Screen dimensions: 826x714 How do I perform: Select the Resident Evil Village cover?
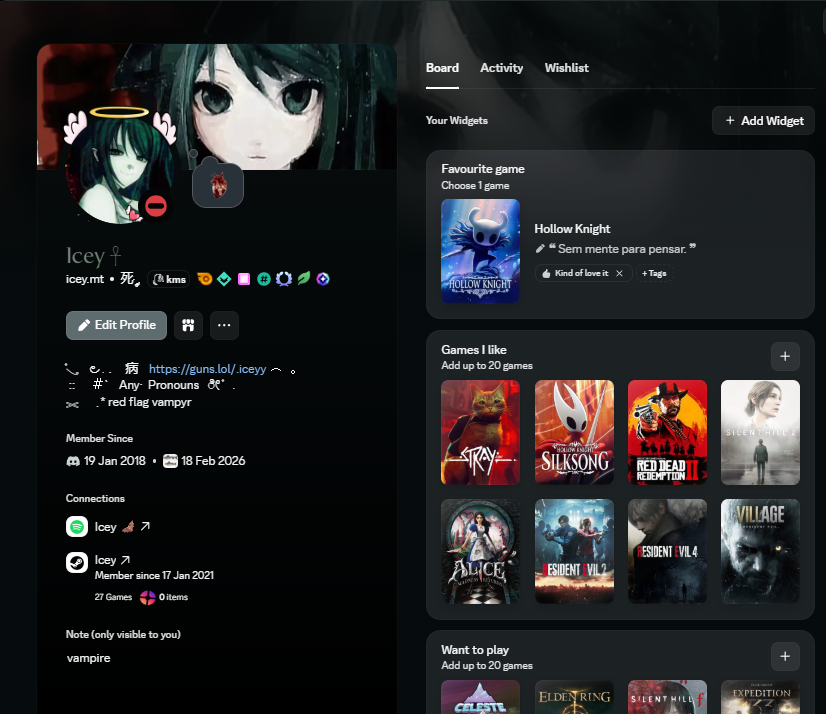click(x=760, y=551)
